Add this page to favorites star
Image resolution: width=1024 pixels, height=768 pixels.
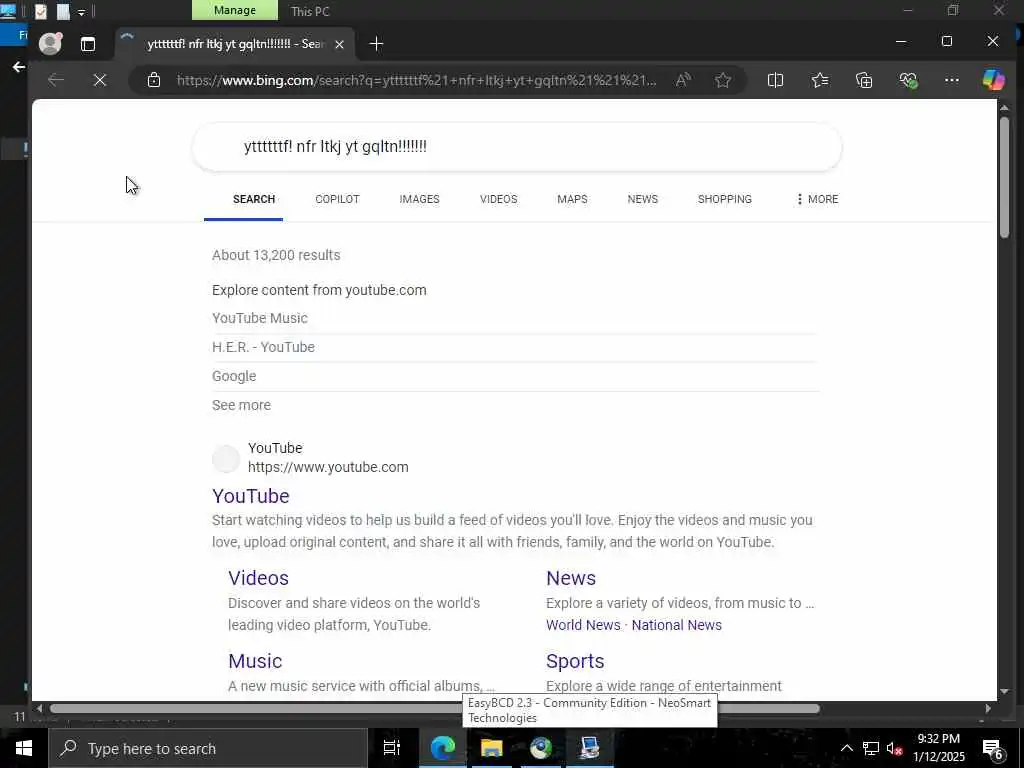(x=722, y=80)
